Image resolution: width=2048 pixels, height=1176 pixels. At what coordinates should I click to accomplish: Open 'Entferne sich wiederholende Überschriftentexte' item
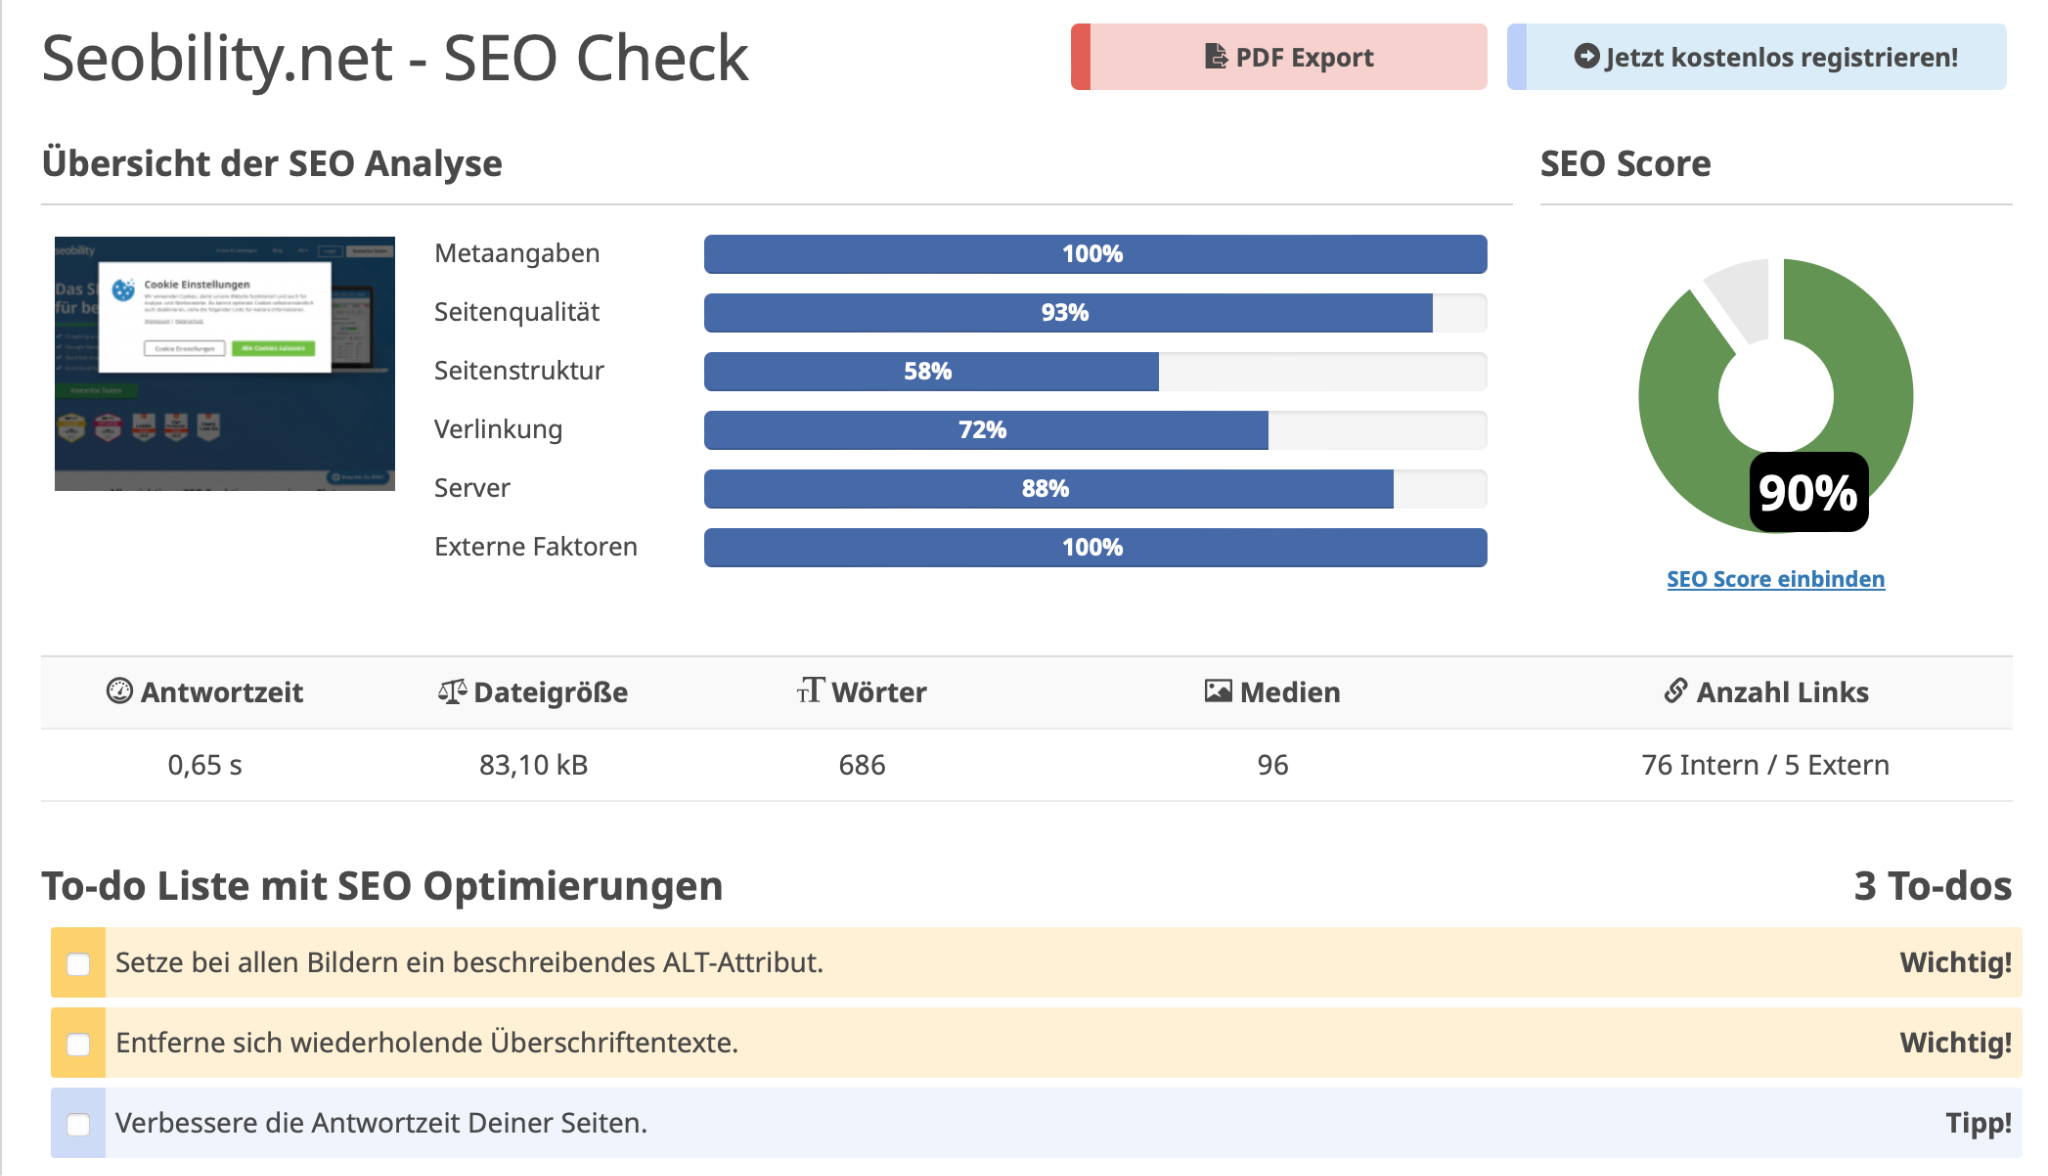click(1036, 1042)
